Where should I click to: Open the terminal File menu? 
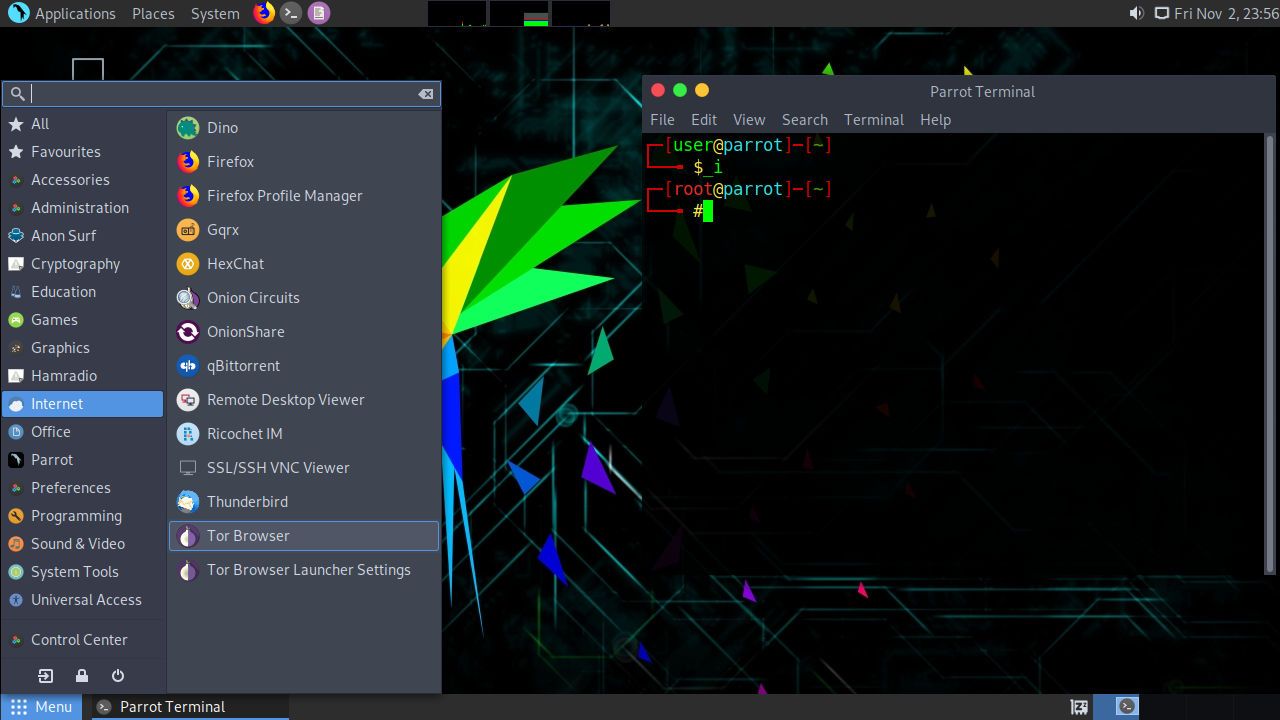point(662,119)
